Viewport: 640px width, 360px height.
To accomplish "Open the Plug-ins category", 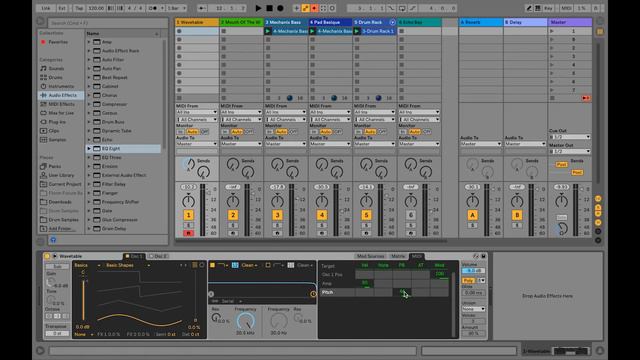I will point(57,122).
